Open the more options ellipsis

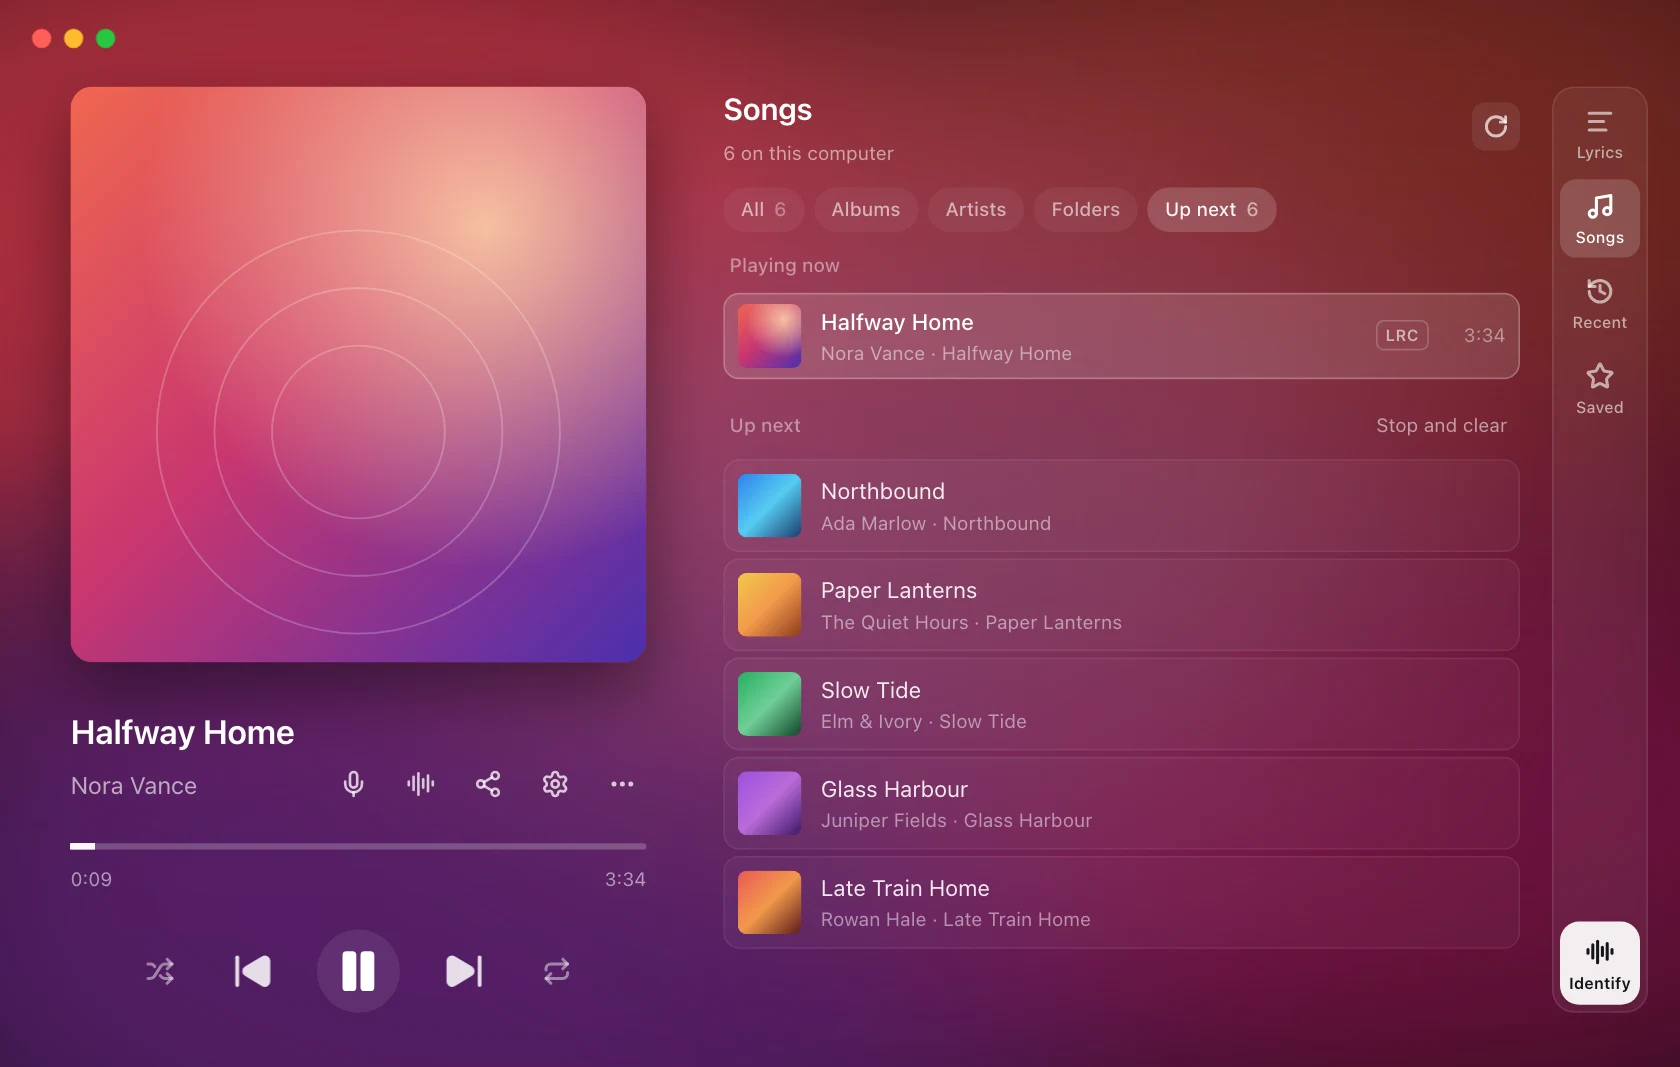(622, 784)
